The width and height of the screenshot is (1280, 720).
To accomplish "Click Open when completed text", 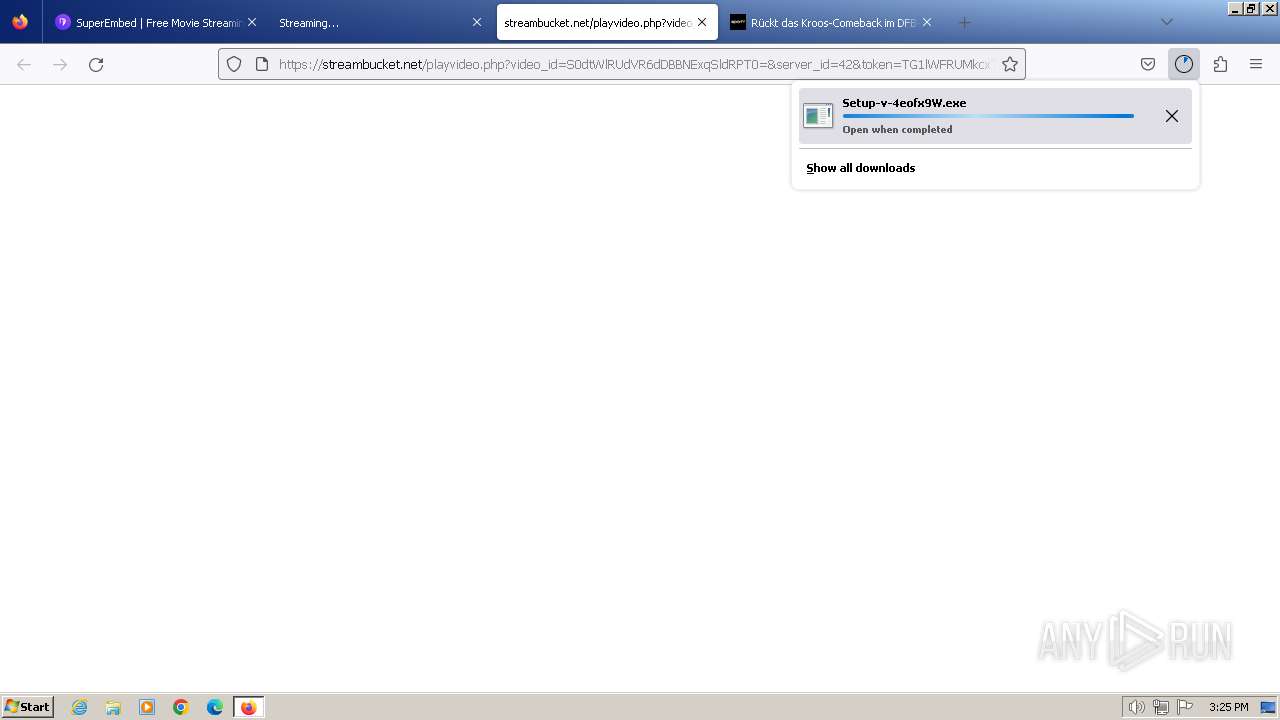I will click(x=897, y=130).
